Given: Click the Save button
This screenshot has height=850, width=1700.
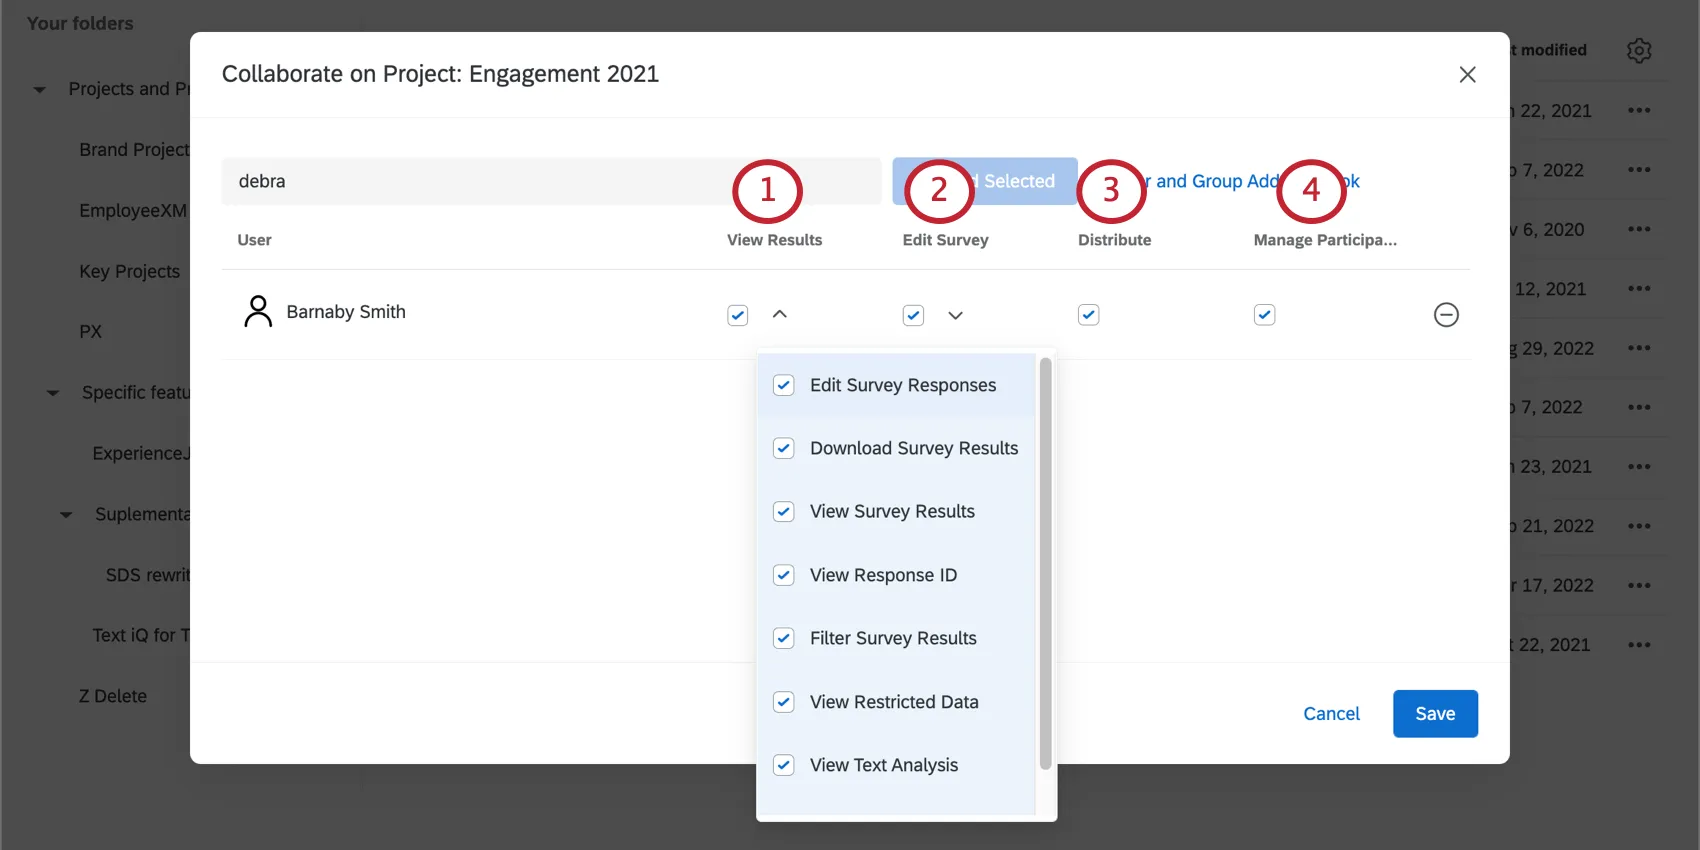Looking at the screenshot, I should pyautogui.click(x=1434, y=714).
